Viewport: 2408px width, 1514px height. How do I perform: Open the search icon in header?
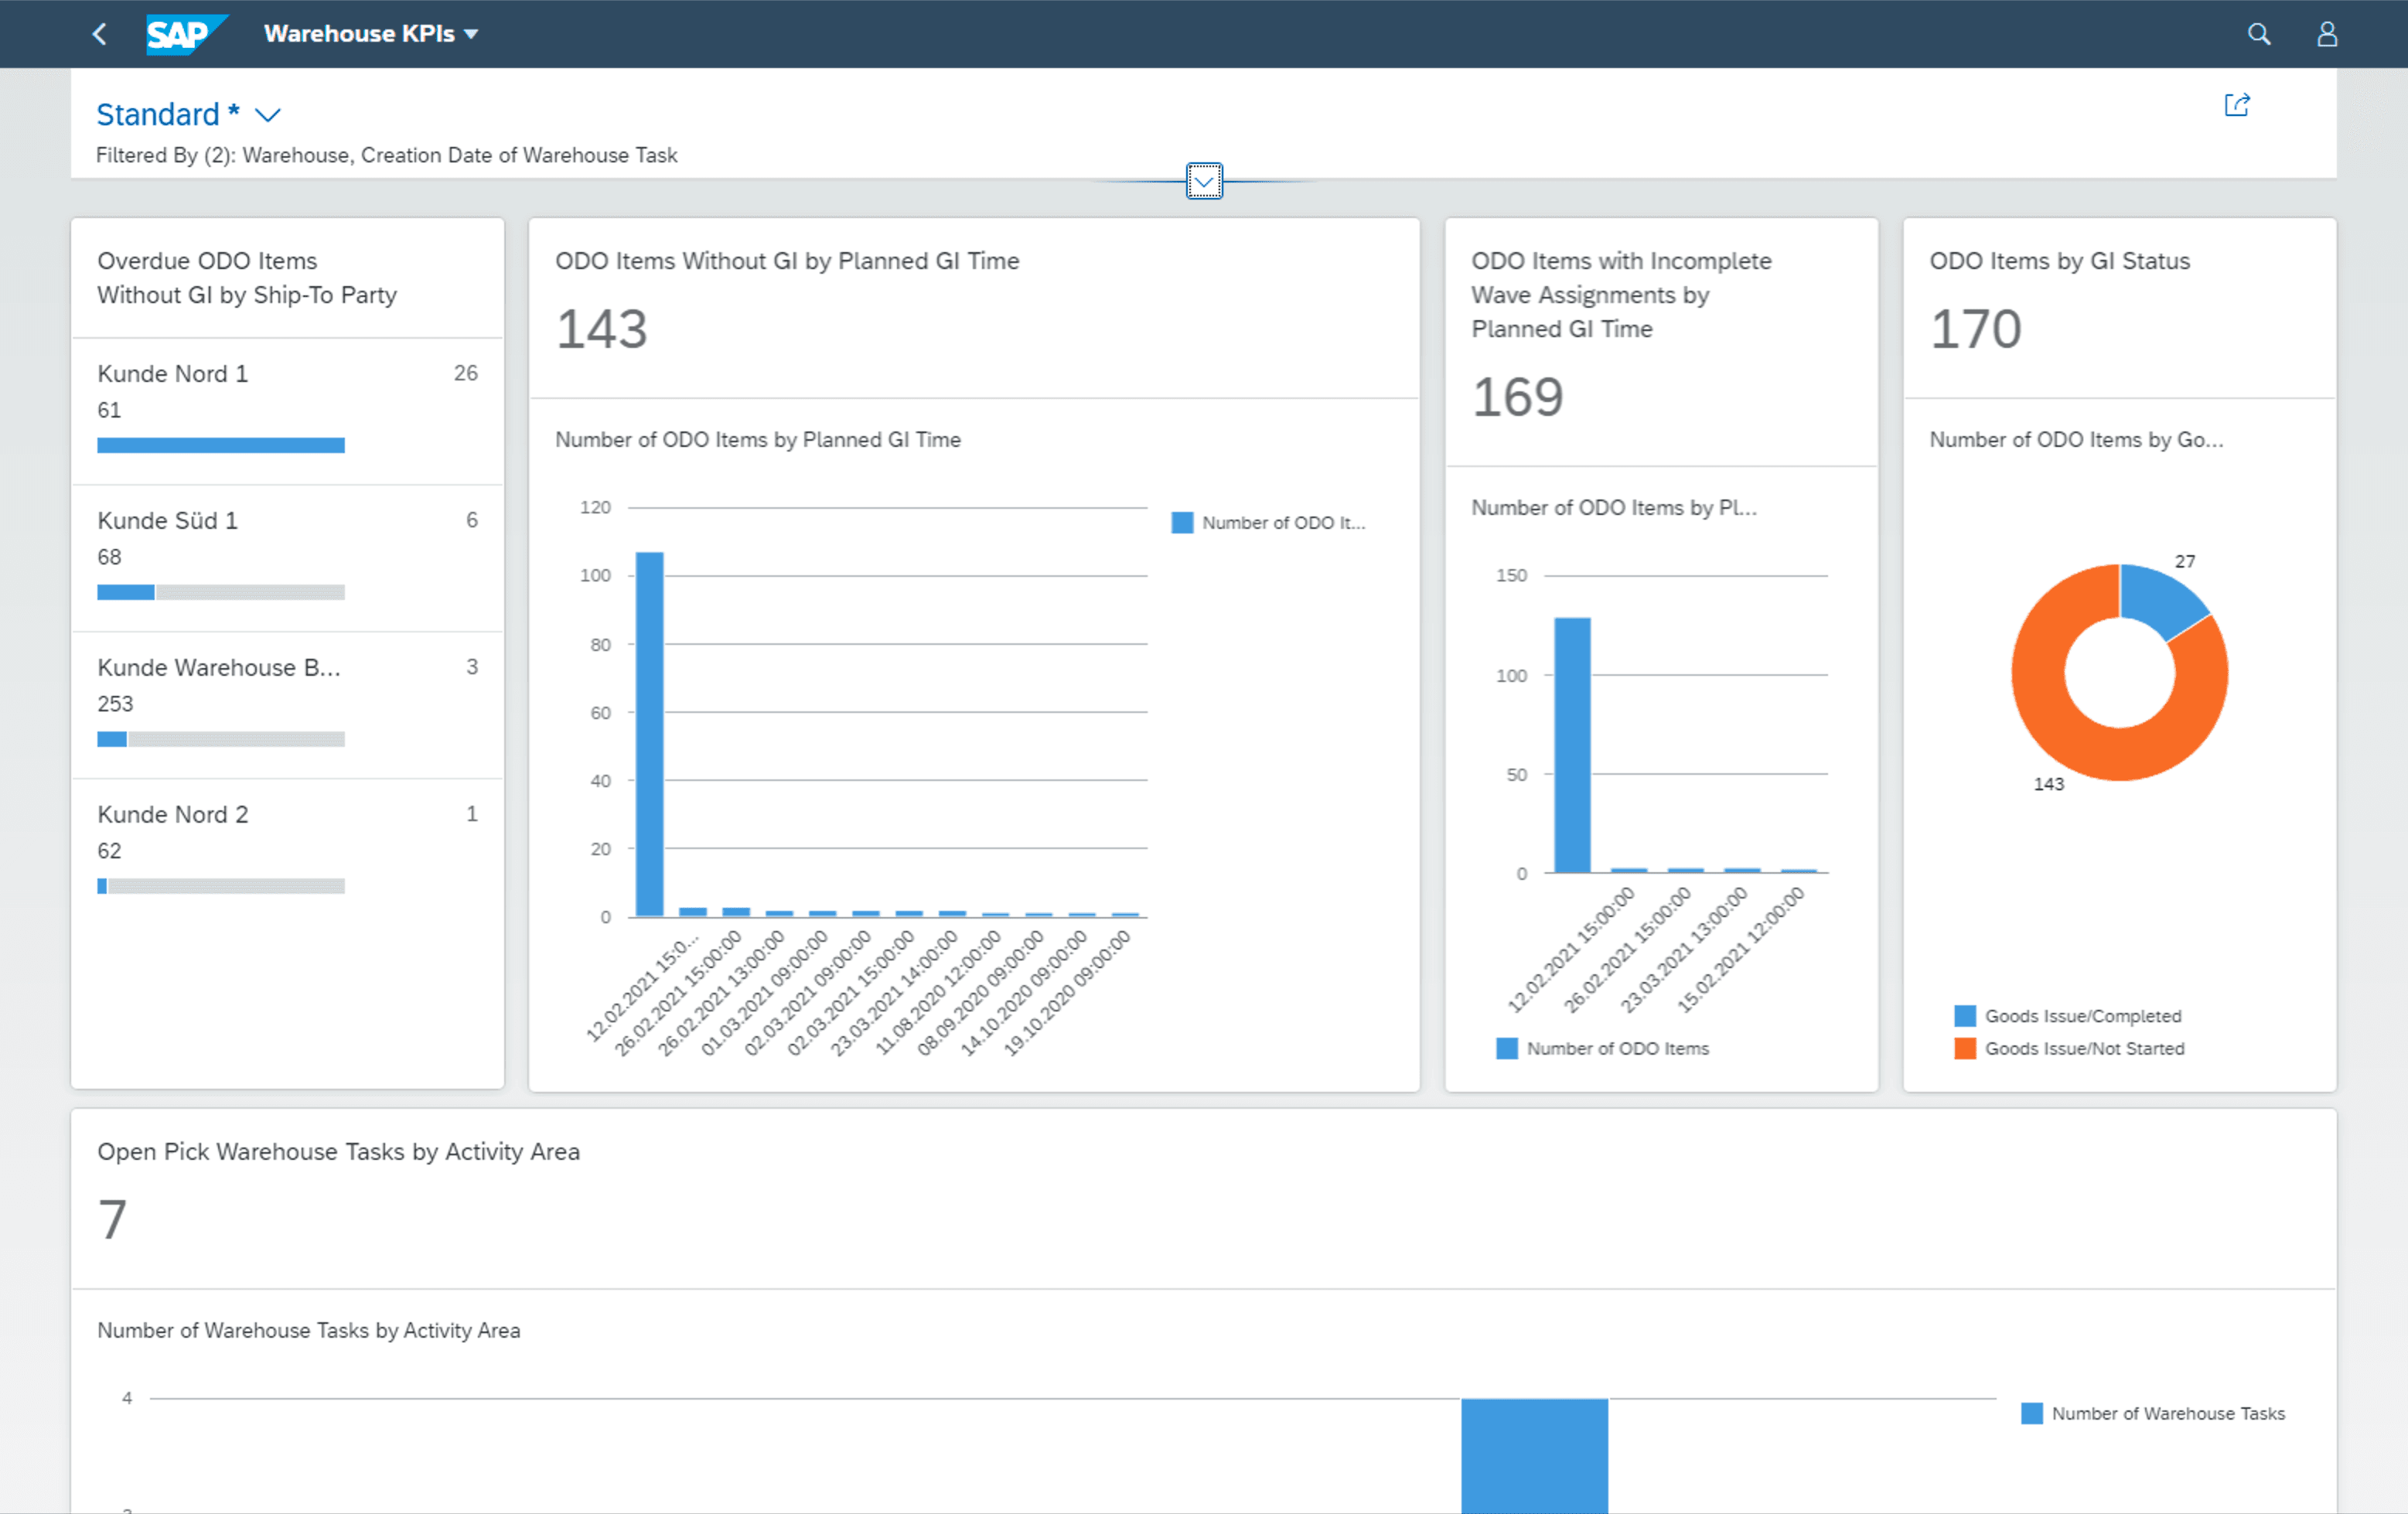tap(2258, 34)
